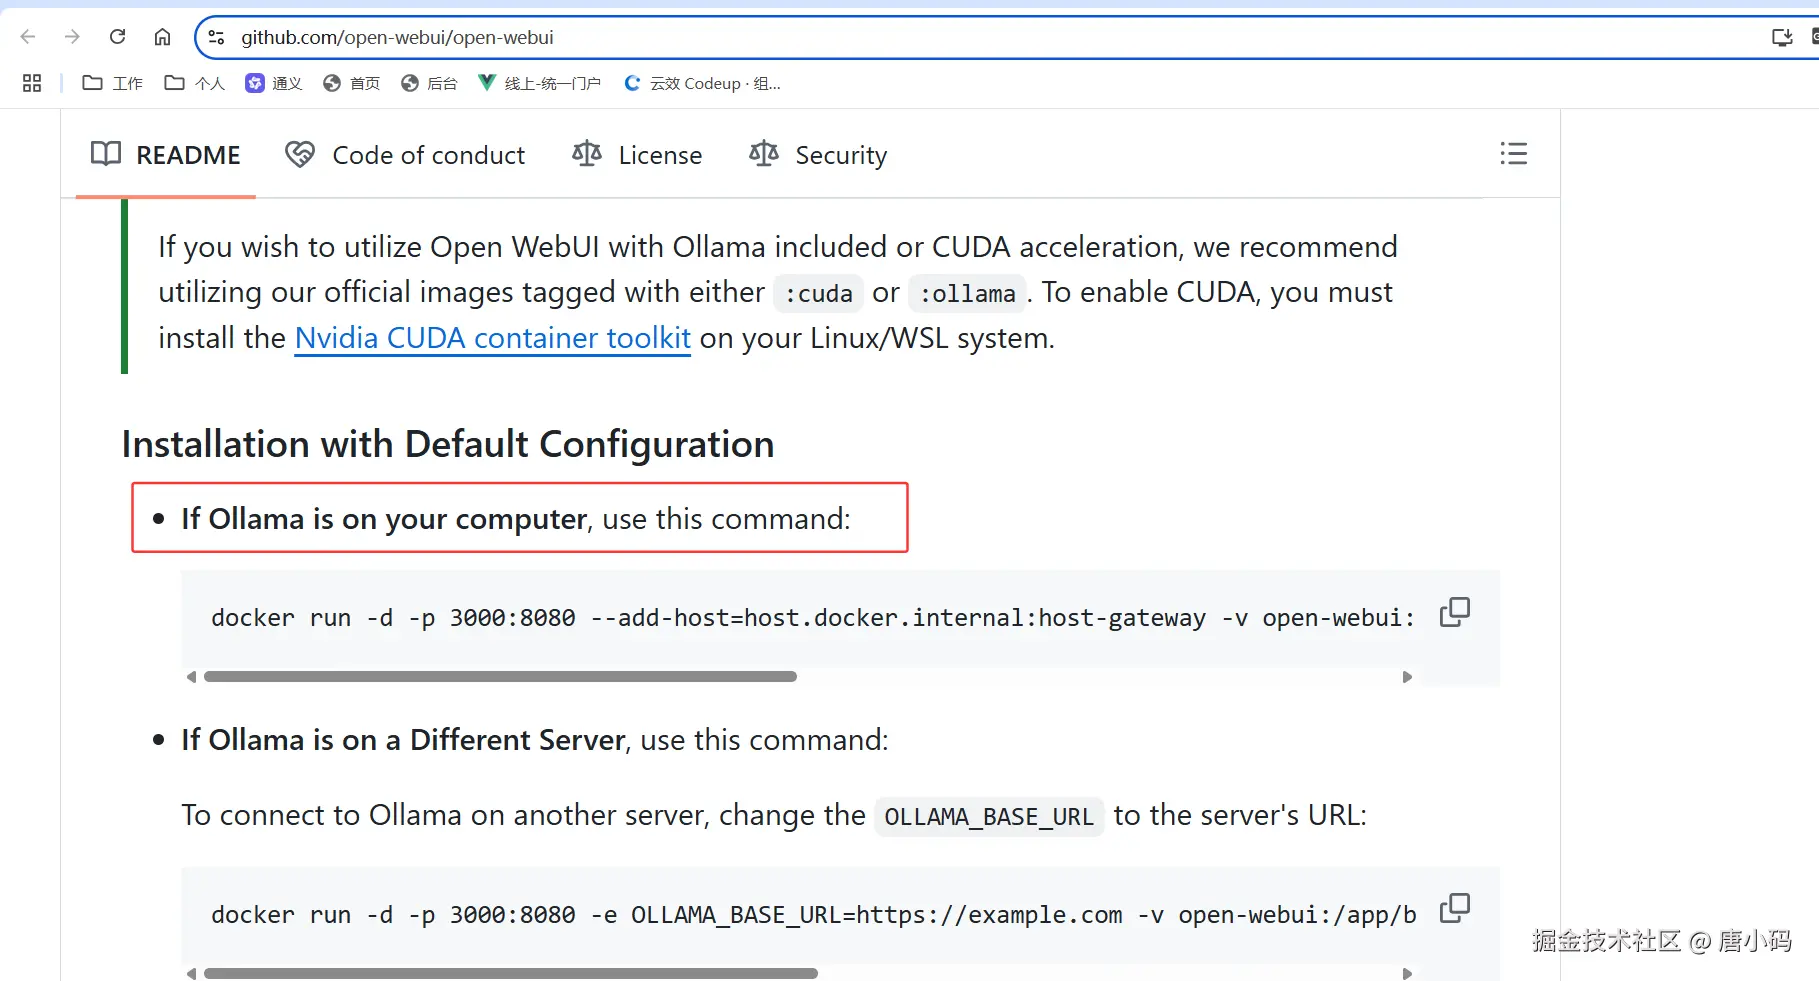Click the License scale icon
This screenshot has height=981, width=1819.
pos(586,153)
